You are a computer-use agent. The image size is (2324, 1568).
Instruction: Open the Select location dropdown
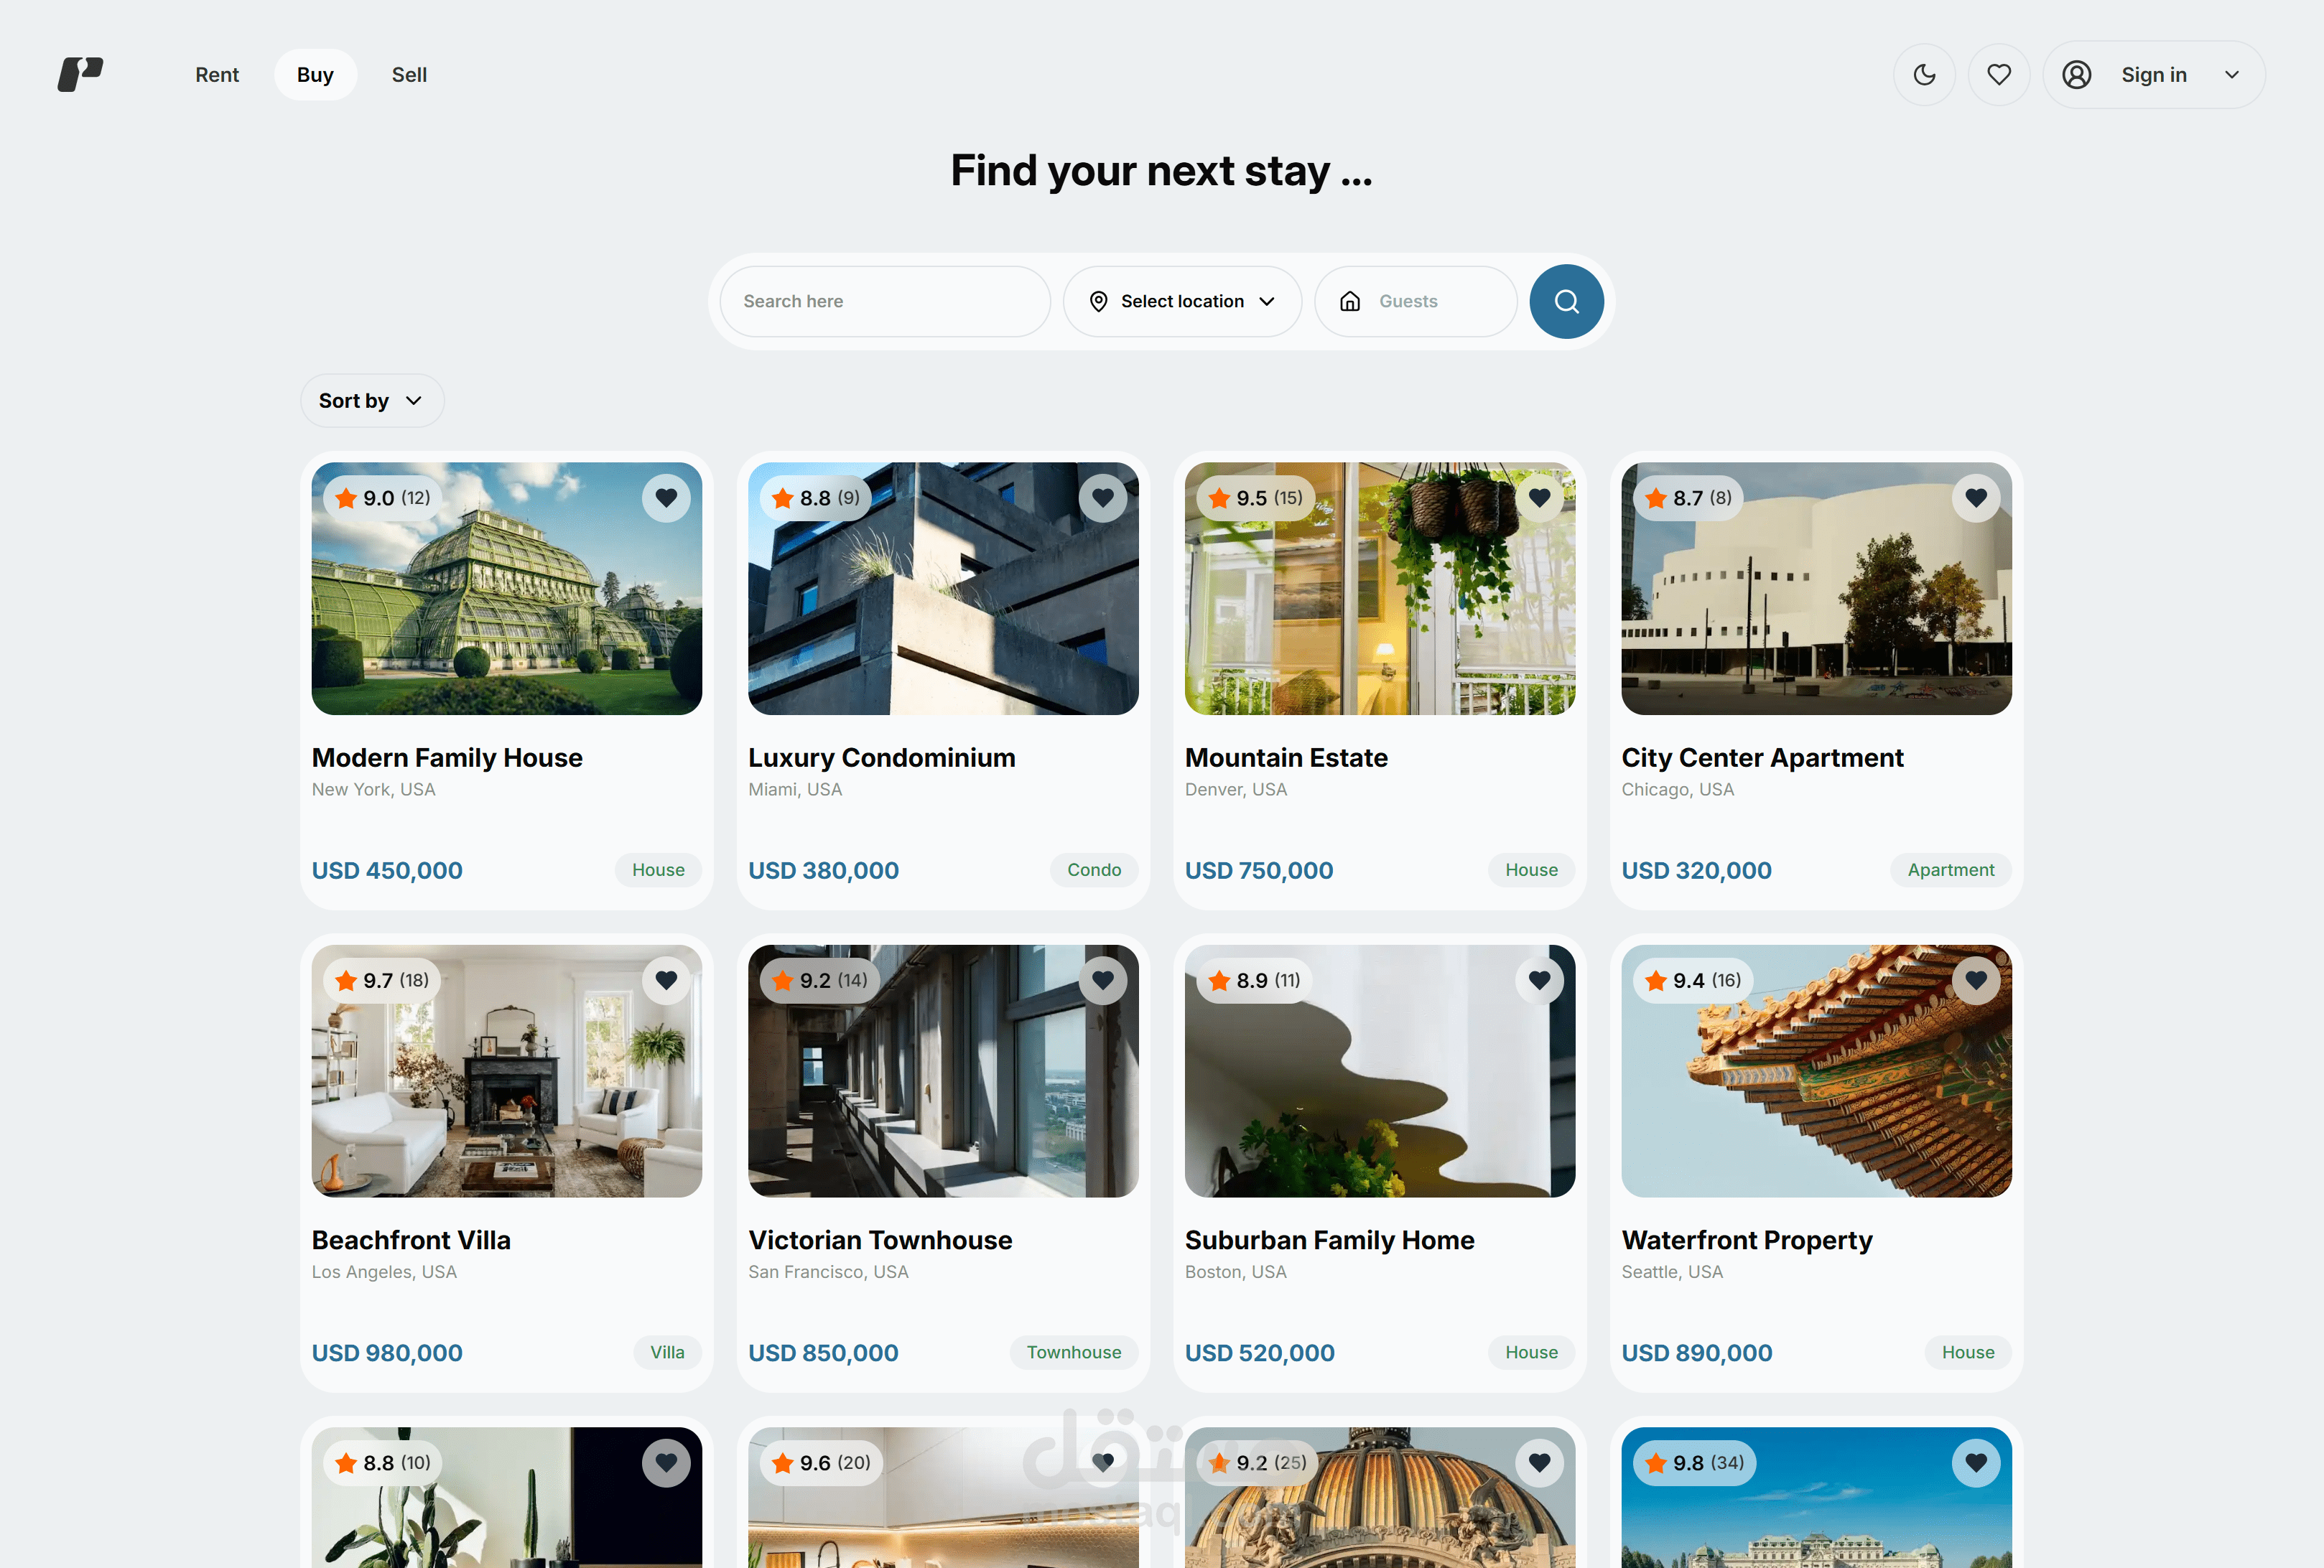point(1182,301)
